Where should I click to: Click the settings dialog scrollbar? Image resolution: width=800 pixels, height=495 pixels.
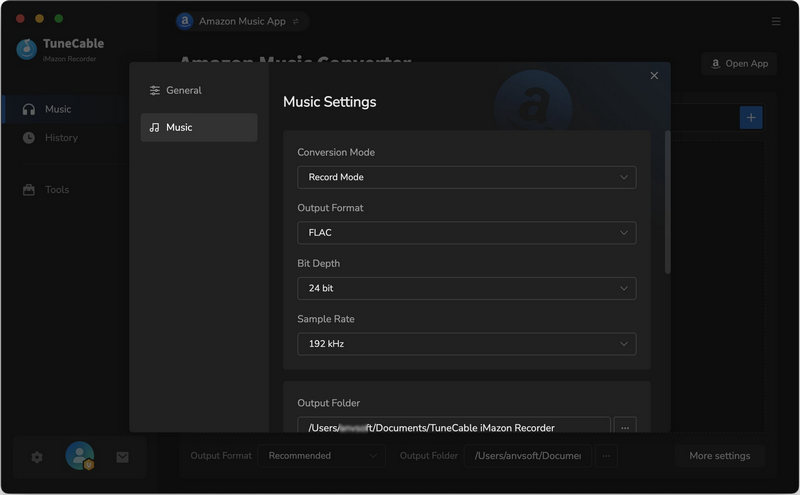667,202
